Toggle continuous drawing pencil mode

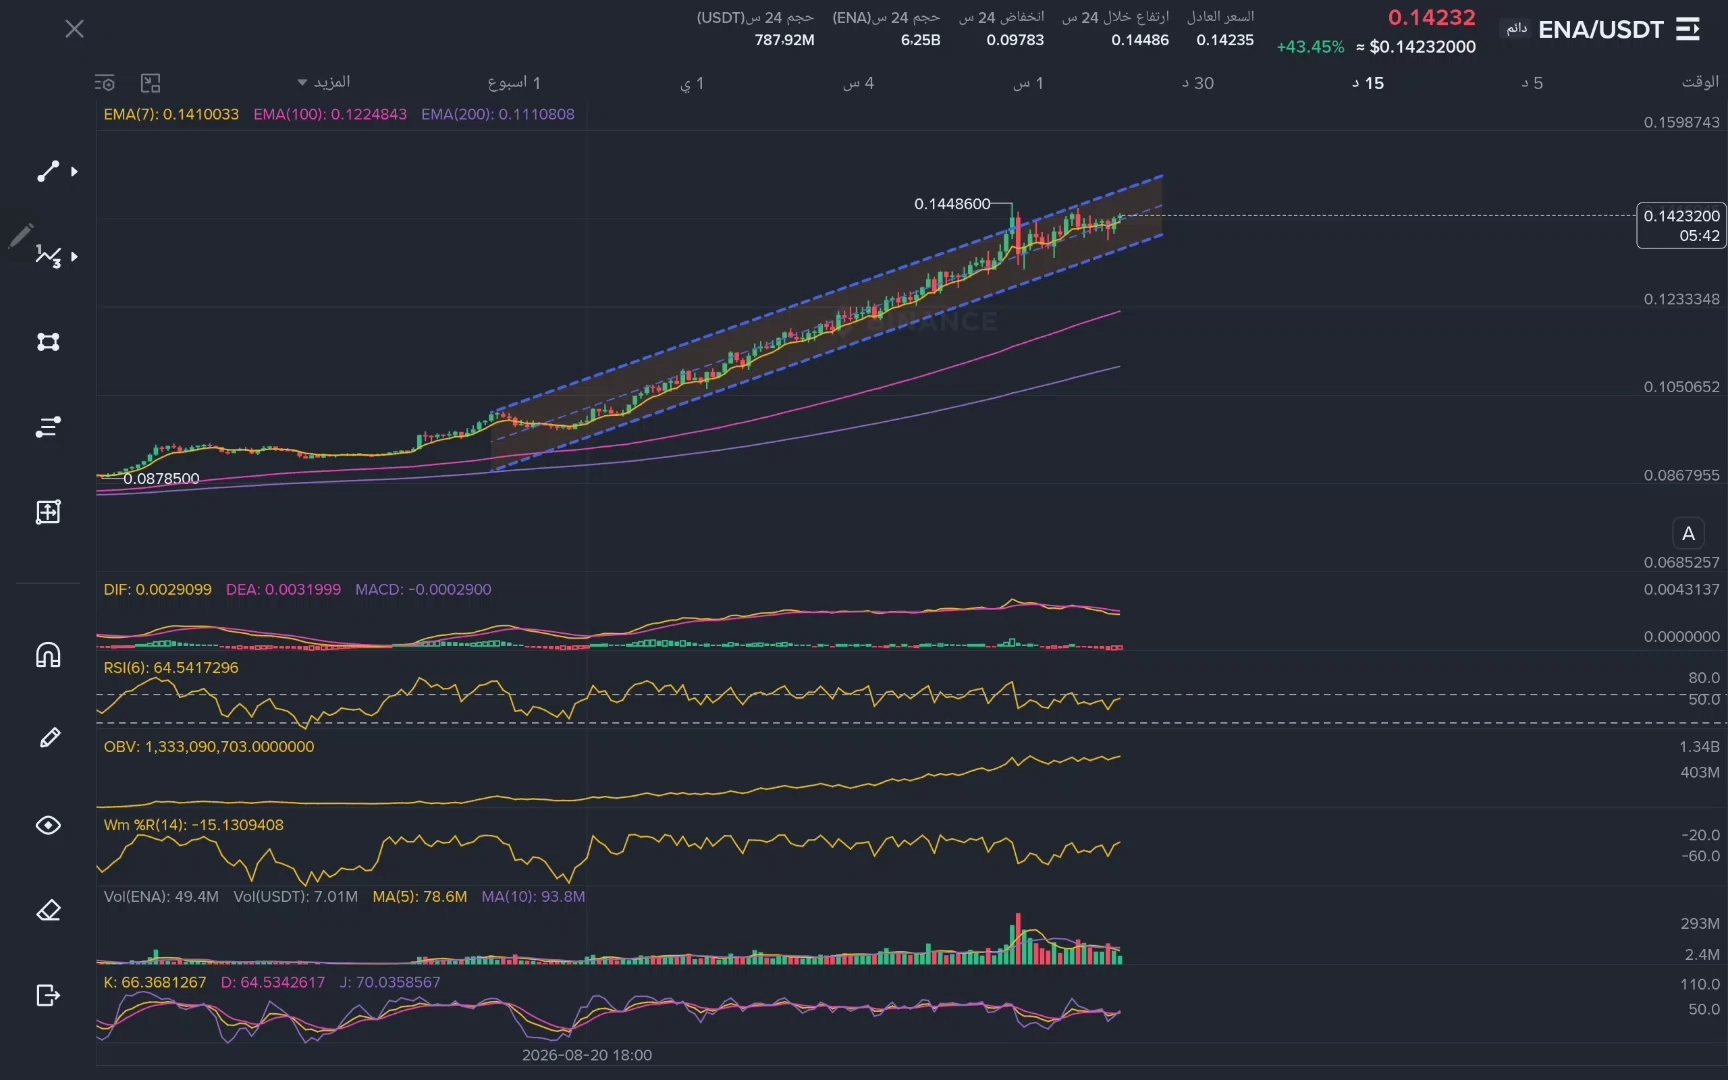pyautogui.click(x=48, y=738)
